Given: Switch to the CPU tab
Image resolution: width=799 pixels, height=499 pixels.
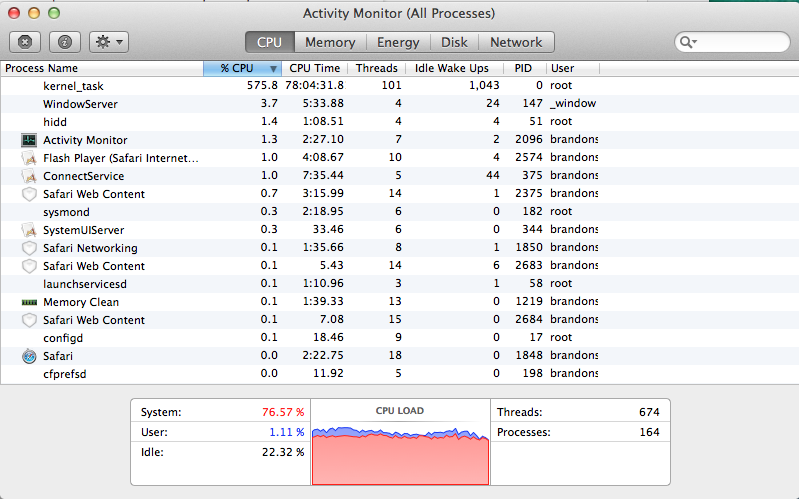Looking at the screenshot, I should tap(270, 42).
